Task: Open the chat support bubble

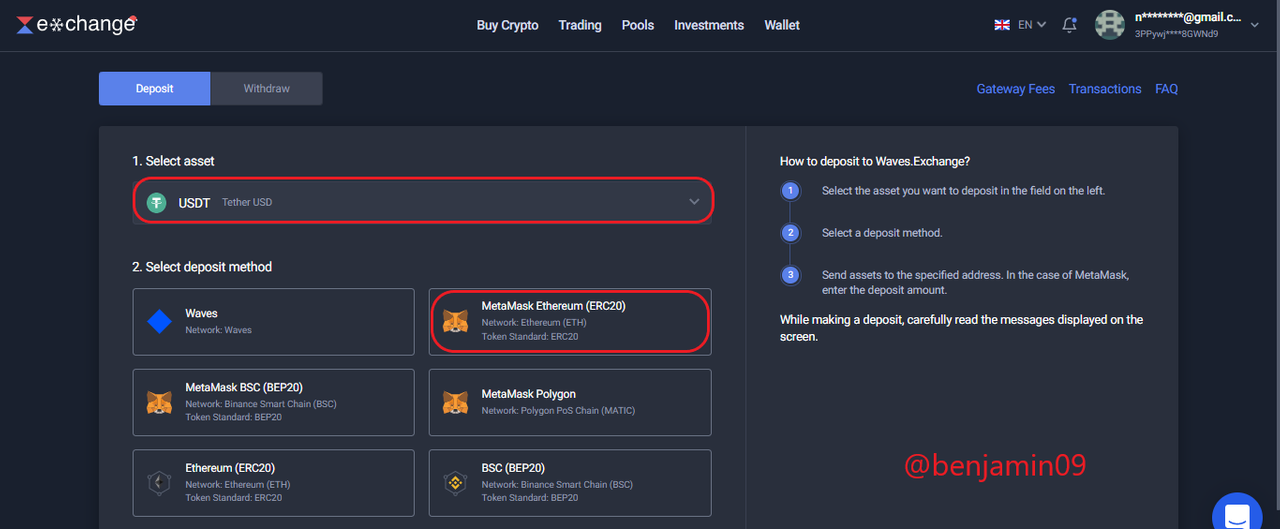Action: pos(1237,514)
